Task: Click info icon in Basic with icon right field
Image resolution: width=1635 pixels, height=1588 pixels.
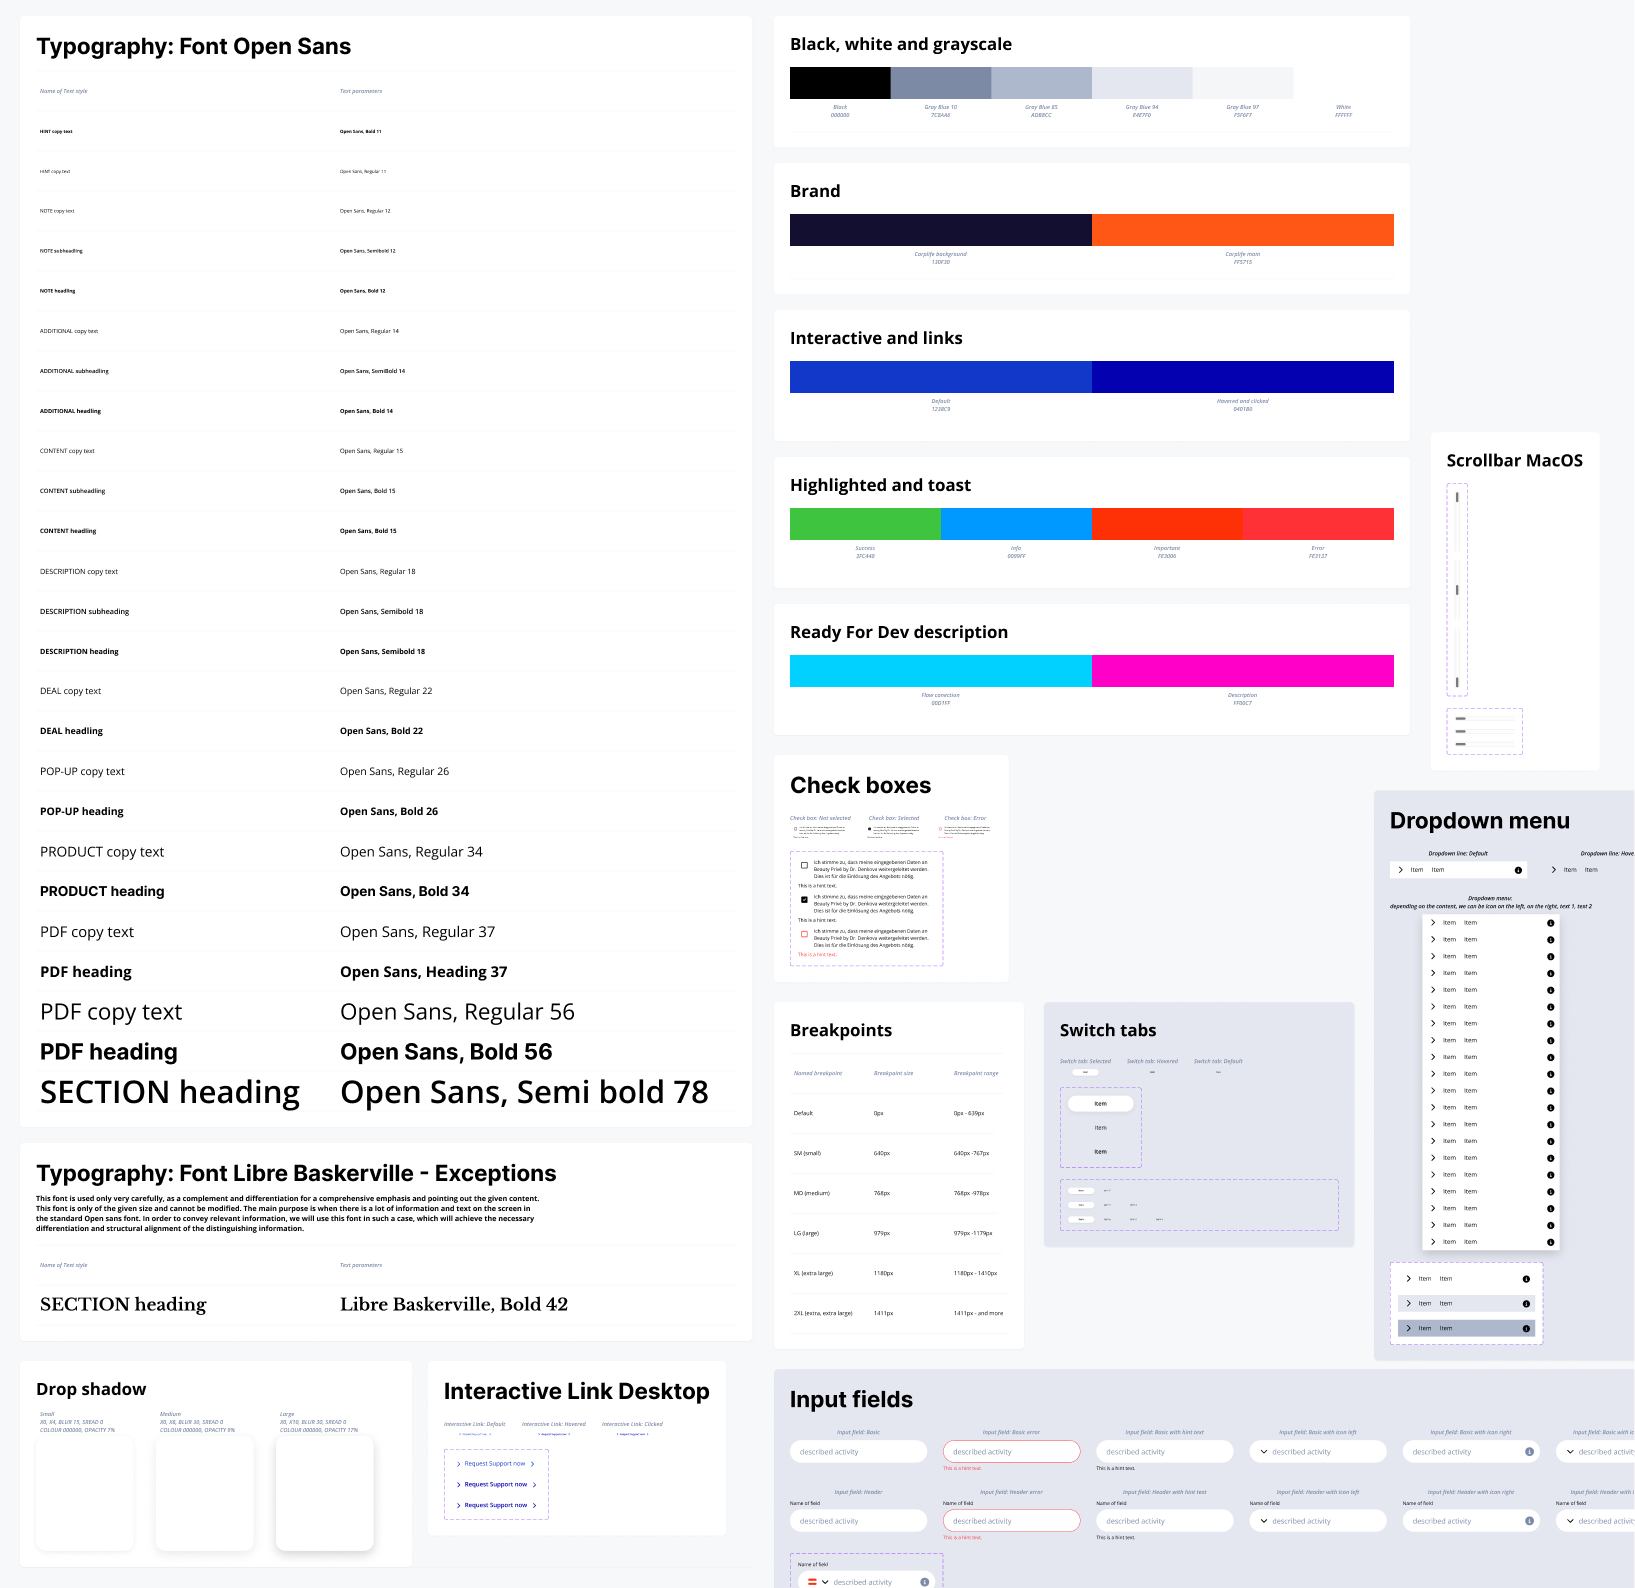Action: 1529,1451
